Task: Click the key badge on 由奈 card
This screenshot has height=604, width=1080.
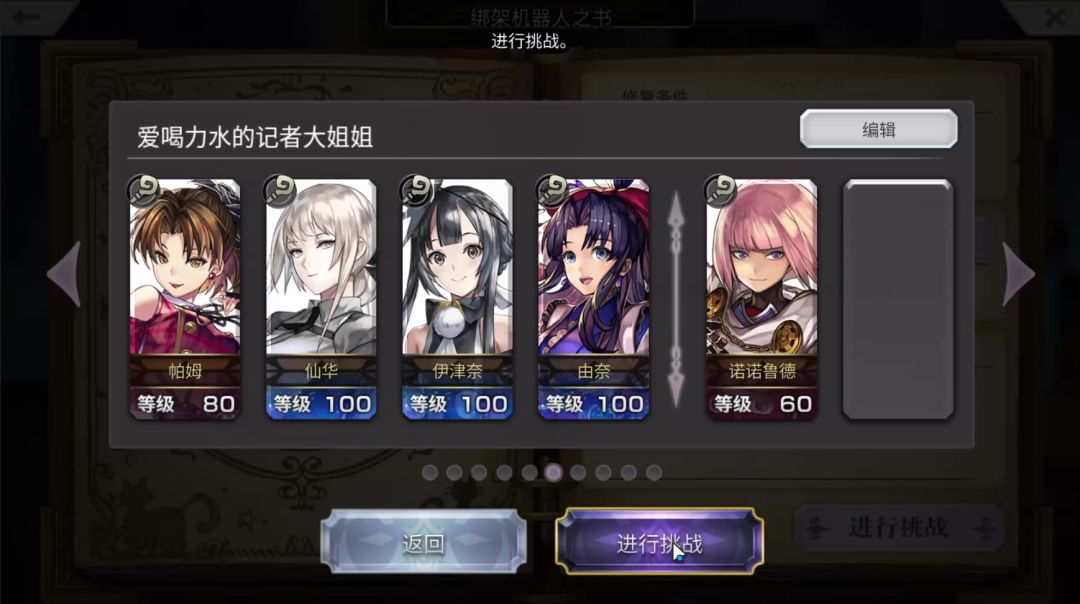Action: [x=552, y=191]
